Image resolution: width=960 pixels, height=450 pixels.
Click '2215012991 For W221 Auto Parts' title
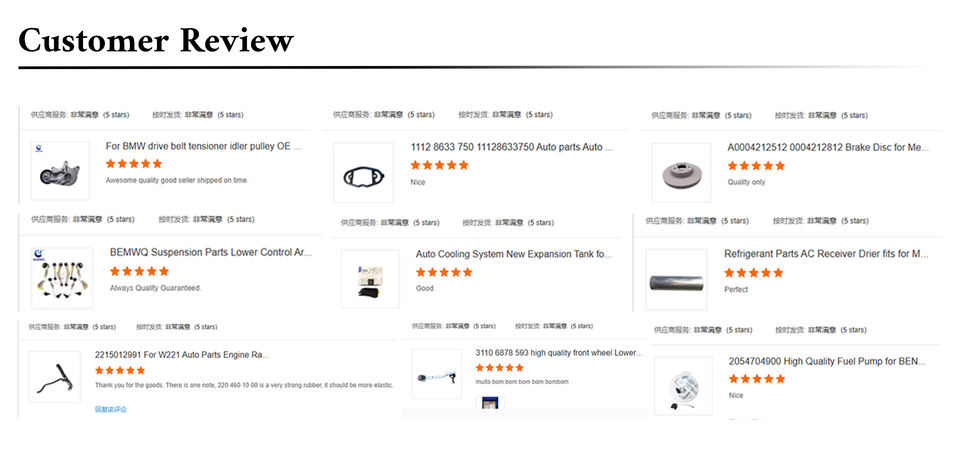pyautogui.click(x=182, y=355)
